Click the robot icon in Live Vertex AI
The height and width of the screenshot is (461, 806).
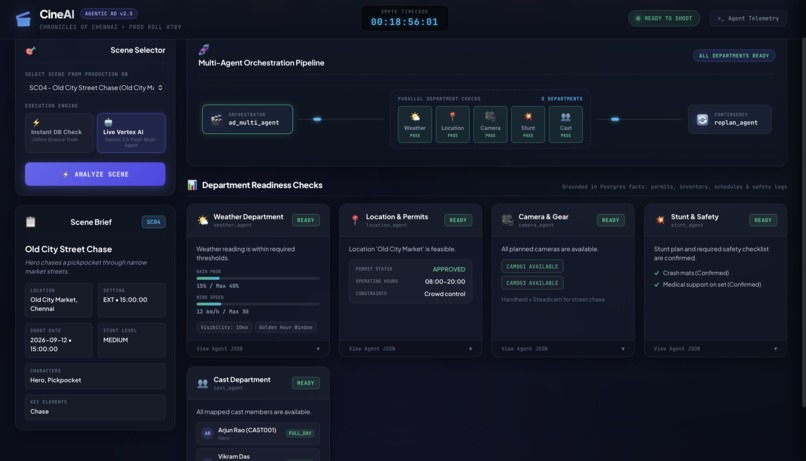tap(108, 122)
